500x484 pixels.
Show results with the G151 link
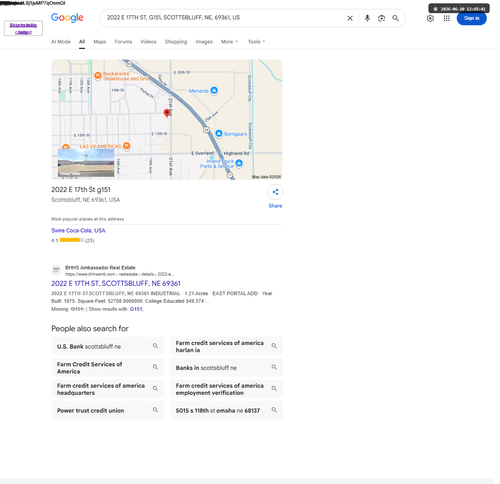pos(136,309)
